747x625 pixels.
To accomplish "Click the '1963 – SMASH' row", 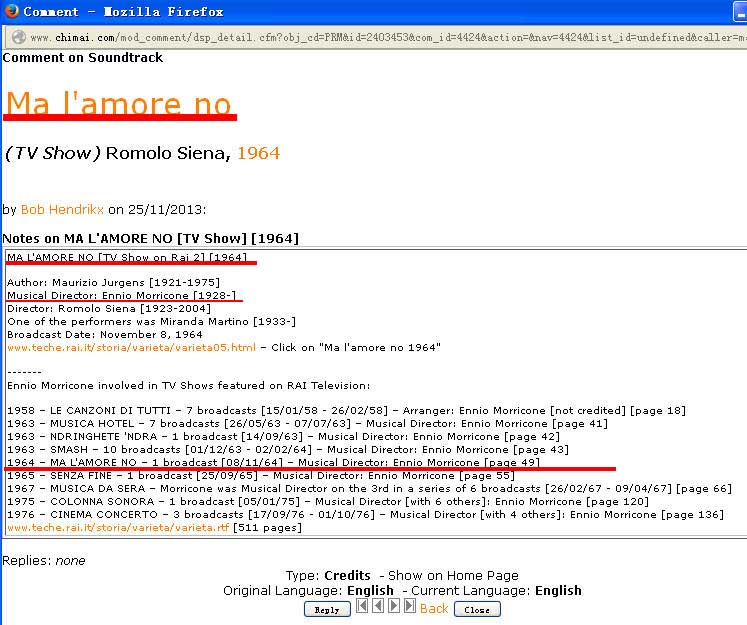I will (288, 449).
